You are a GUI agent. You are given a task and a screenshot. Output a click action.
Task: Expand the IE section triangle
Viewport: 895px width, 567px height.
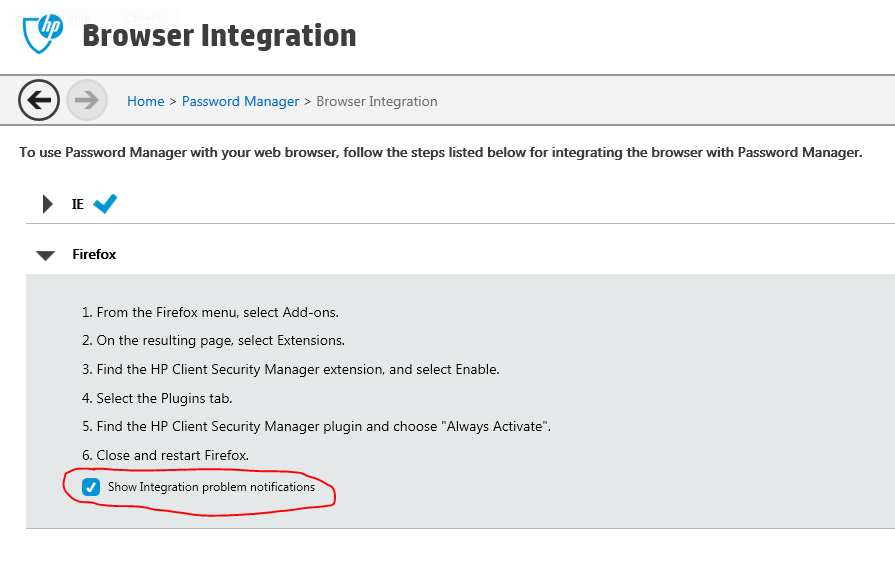(x=47, y=204)
